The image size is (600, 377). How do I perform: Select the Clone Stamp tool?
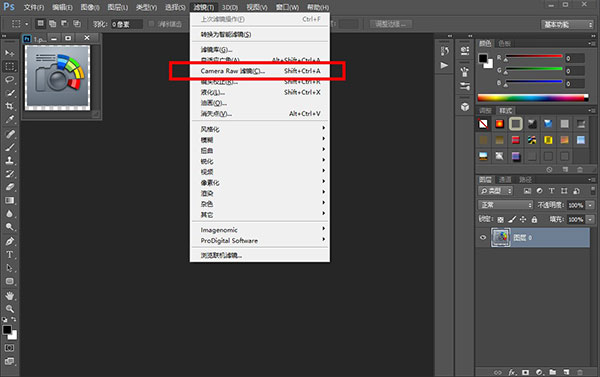click(10, 160)
